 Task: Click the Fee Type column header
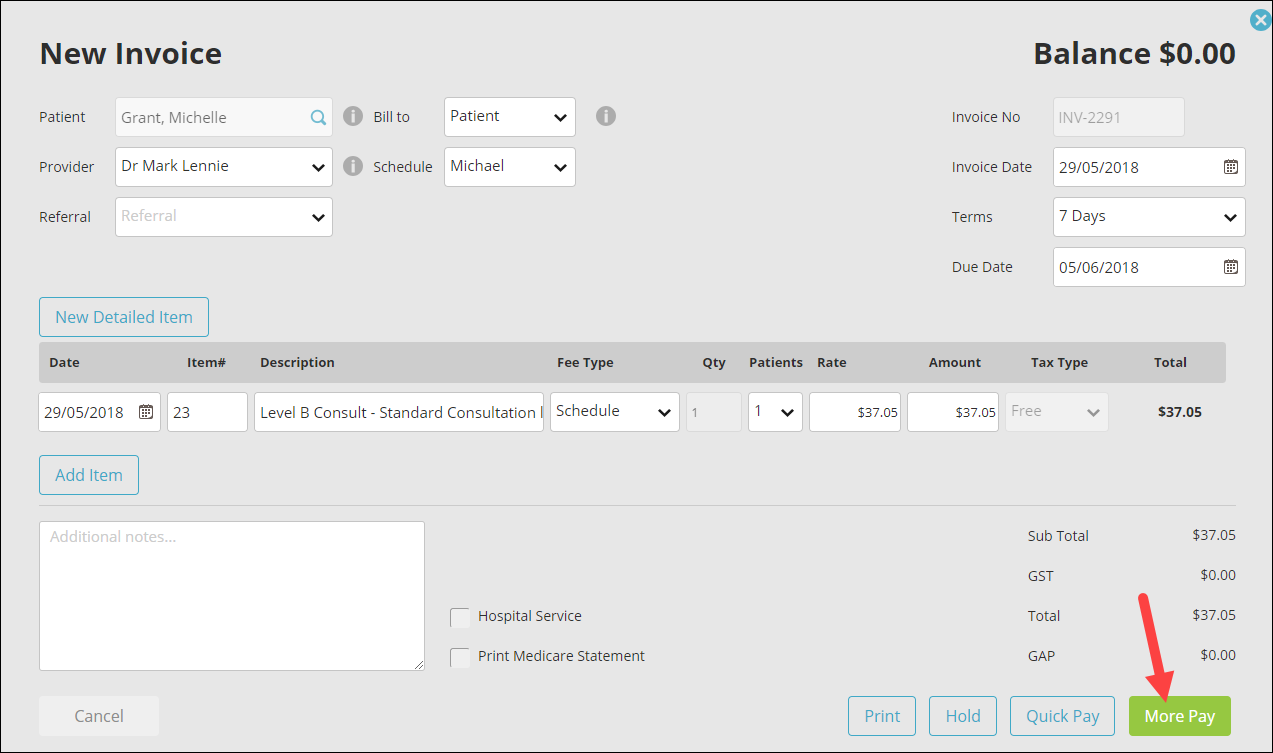click(x=585, y=363)
